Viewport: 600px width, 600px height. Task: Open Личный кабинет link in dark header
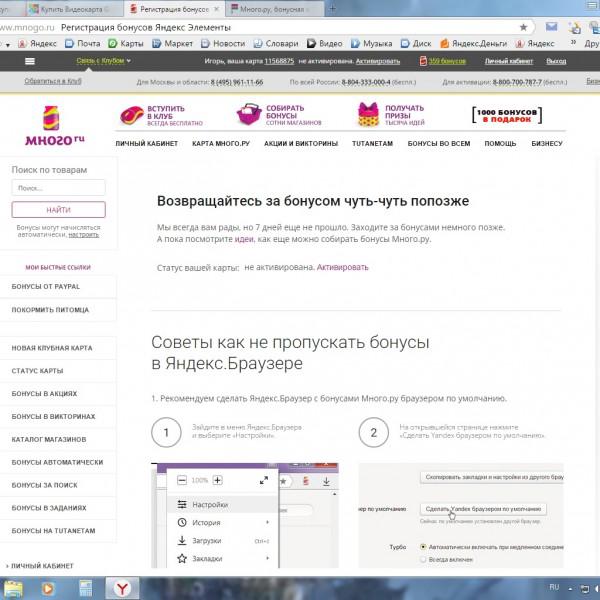point(509,61)
